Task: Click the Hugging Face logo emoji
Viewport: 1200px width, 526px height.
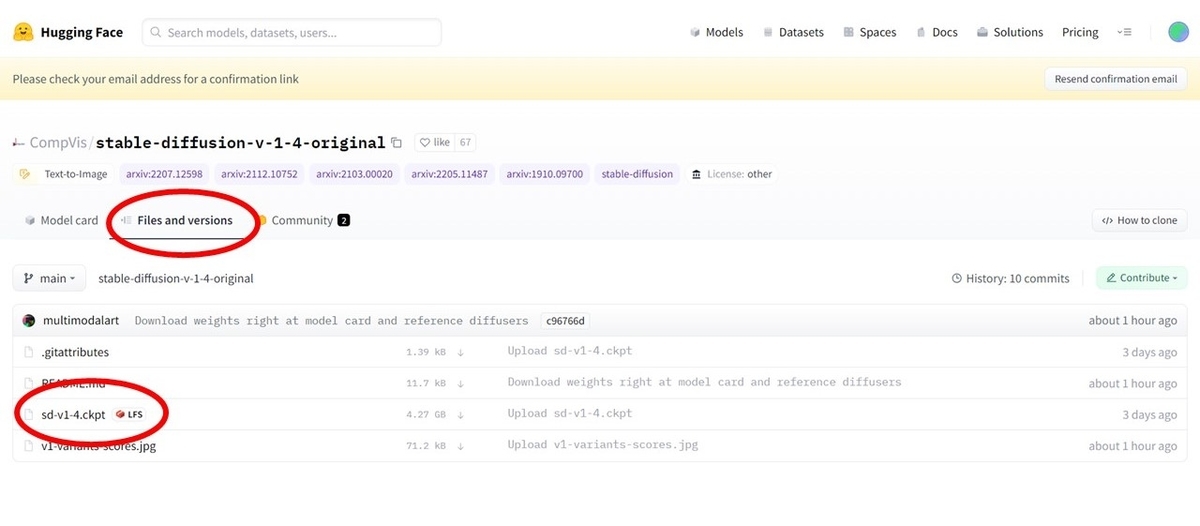Action: (x=23, y=32)
